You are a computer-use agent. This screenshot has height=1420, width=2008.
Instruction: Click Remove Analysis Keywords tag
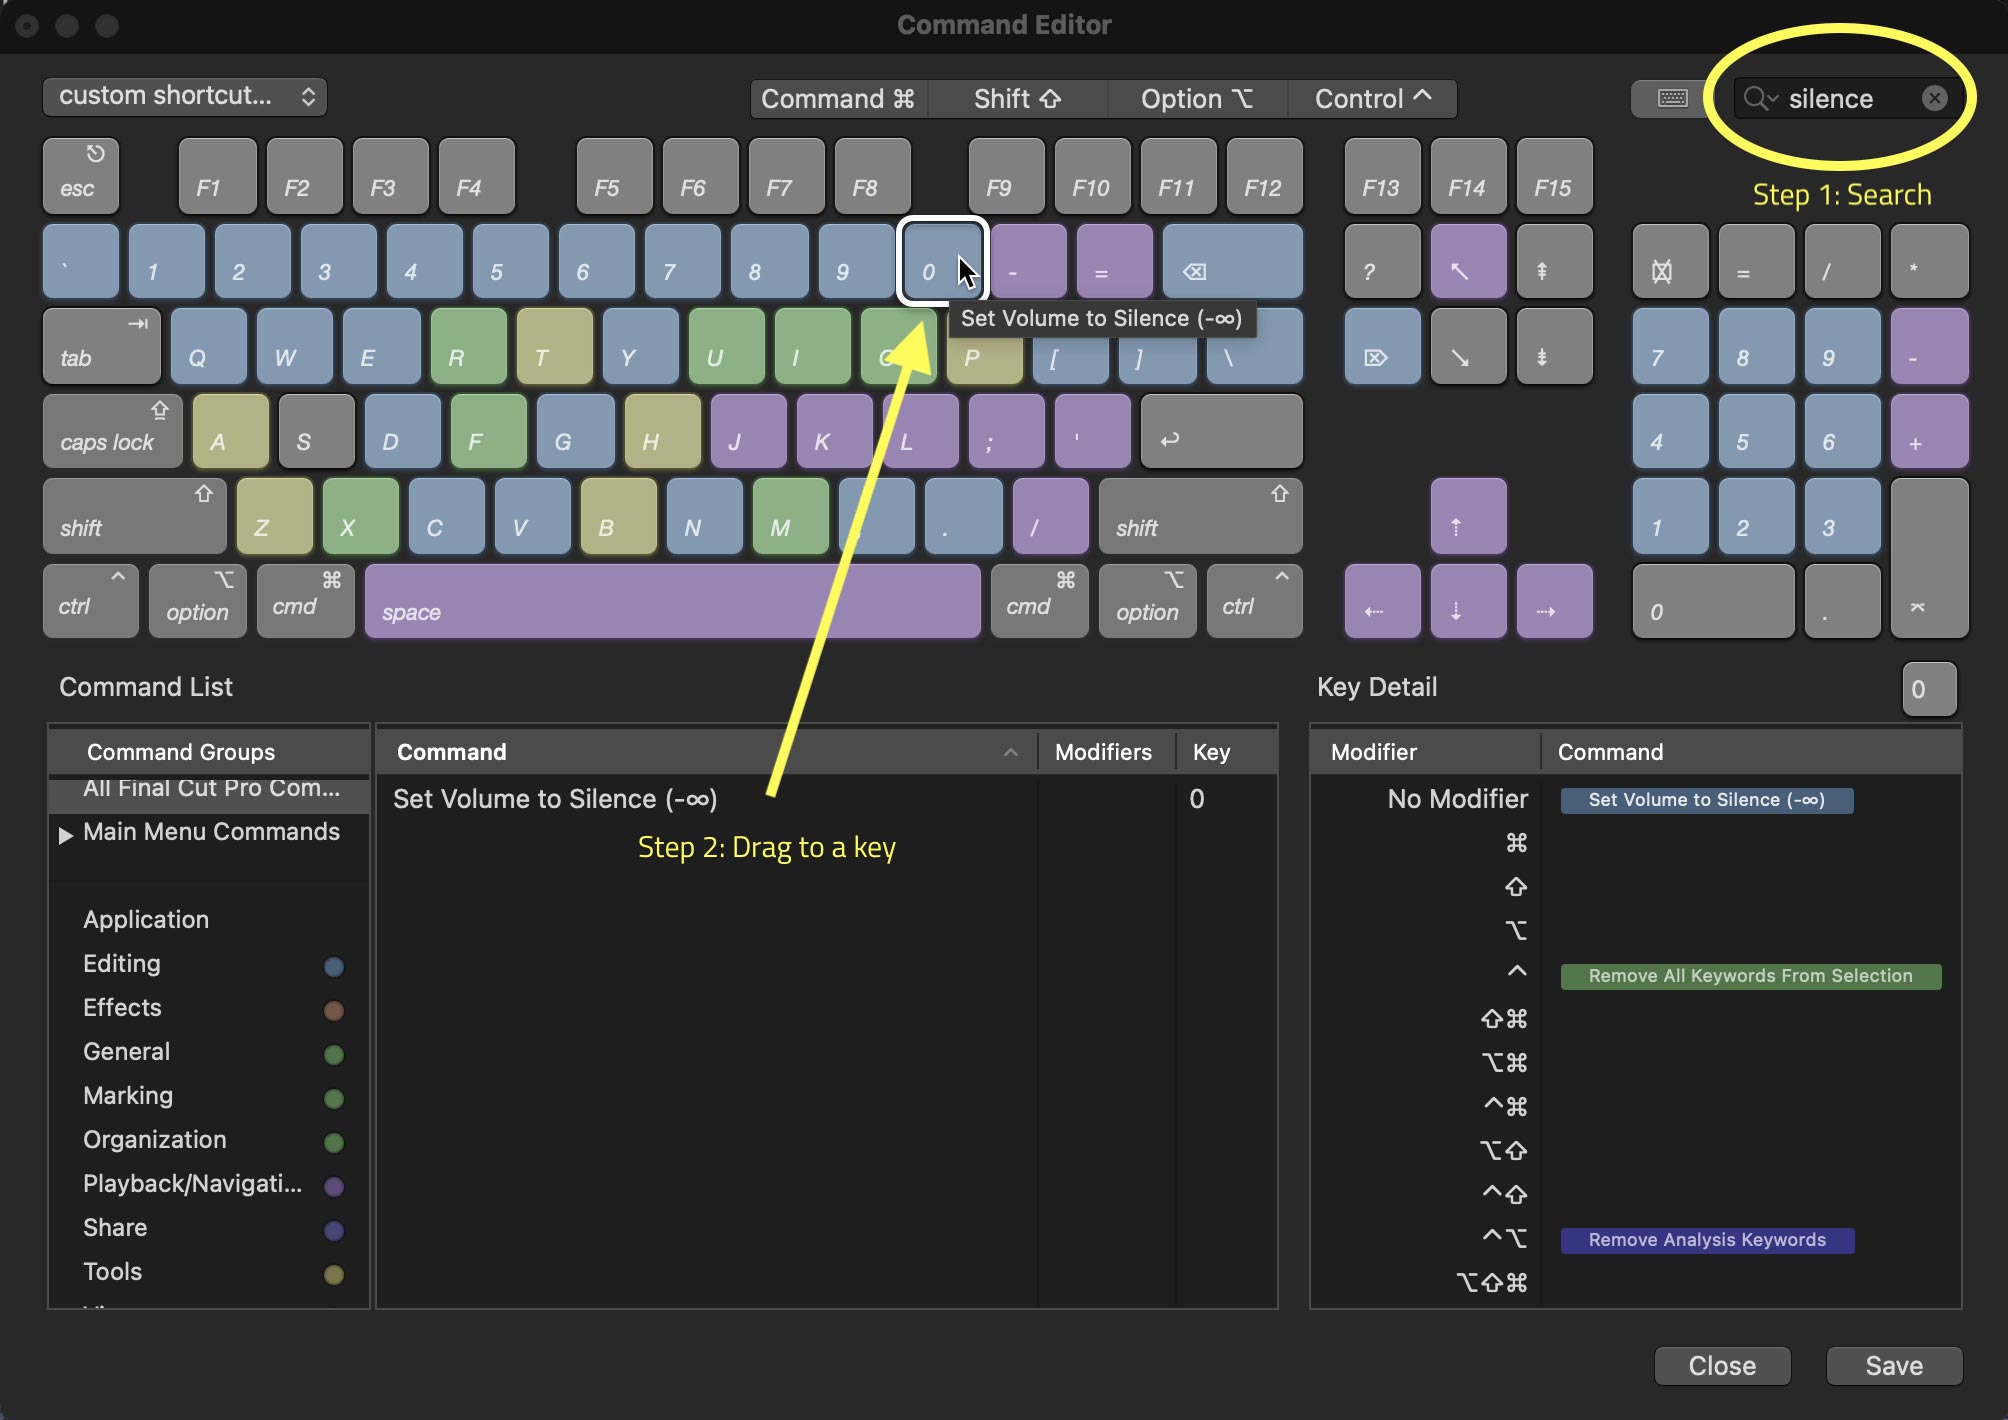coord(1707,1240)
